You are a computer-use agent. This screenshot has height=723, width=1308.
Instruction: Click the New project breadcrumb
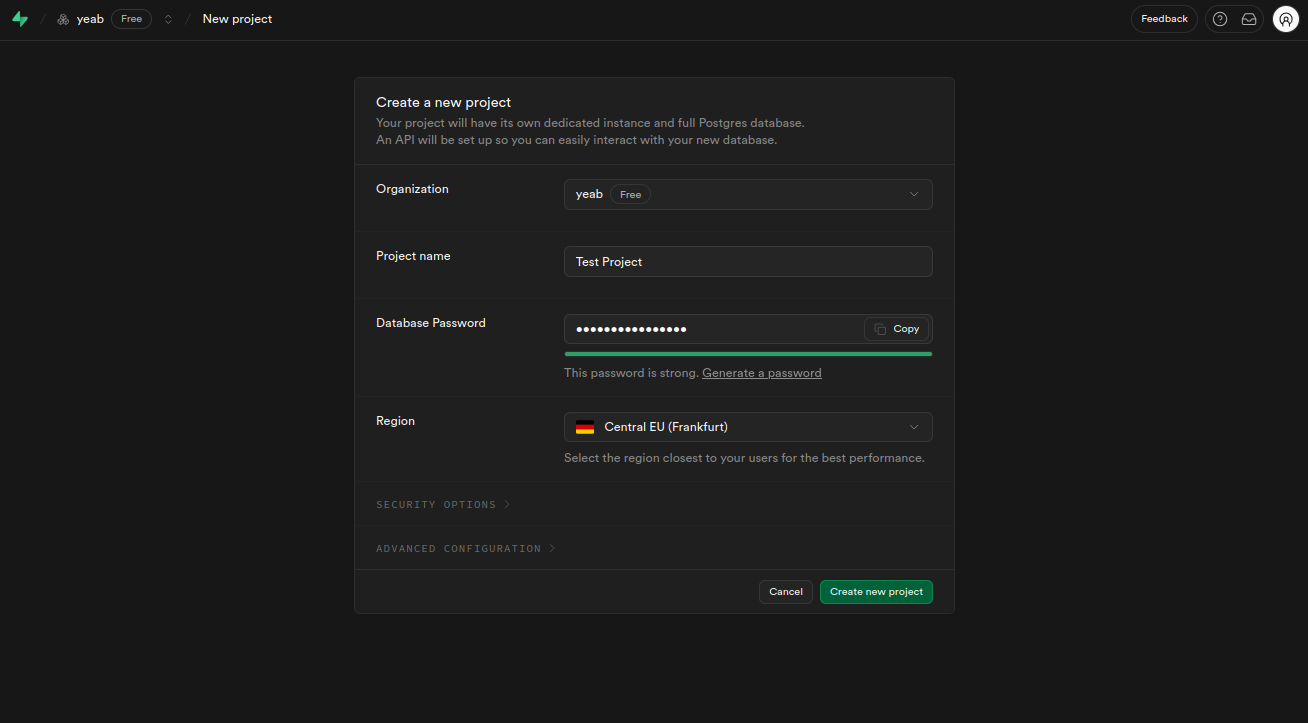pyautogui.click(x=237, y=19)
